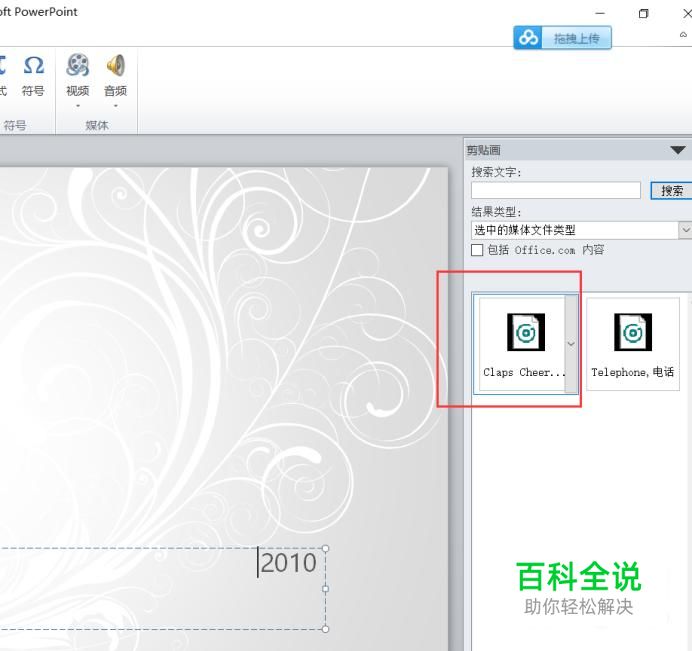Restore down the PowerPoint window
Image resolution: width=692 pixels, height=651 pixels.
coord(643,14)
